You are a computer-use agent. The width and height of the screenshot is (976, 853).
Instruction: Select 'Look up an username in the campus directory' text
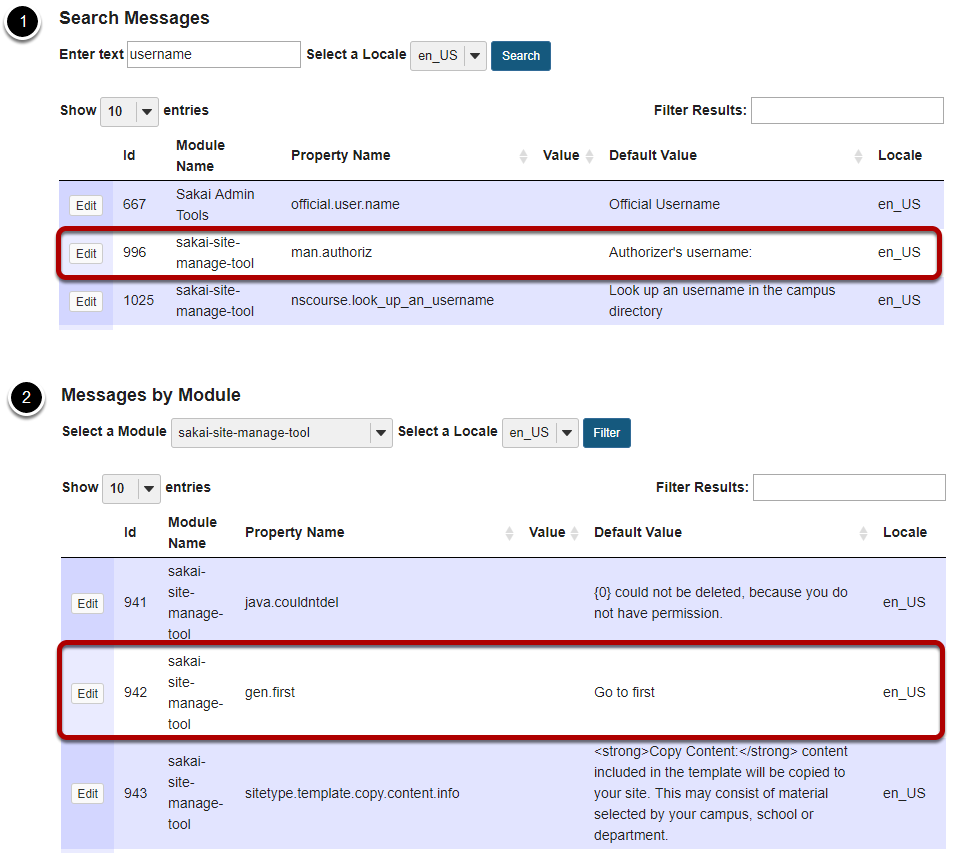[722, 301]
